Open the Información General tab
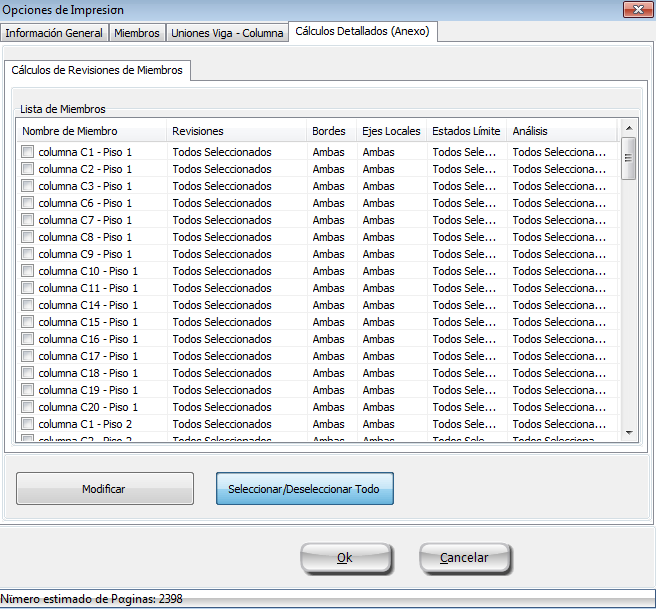 click(54, 33)
